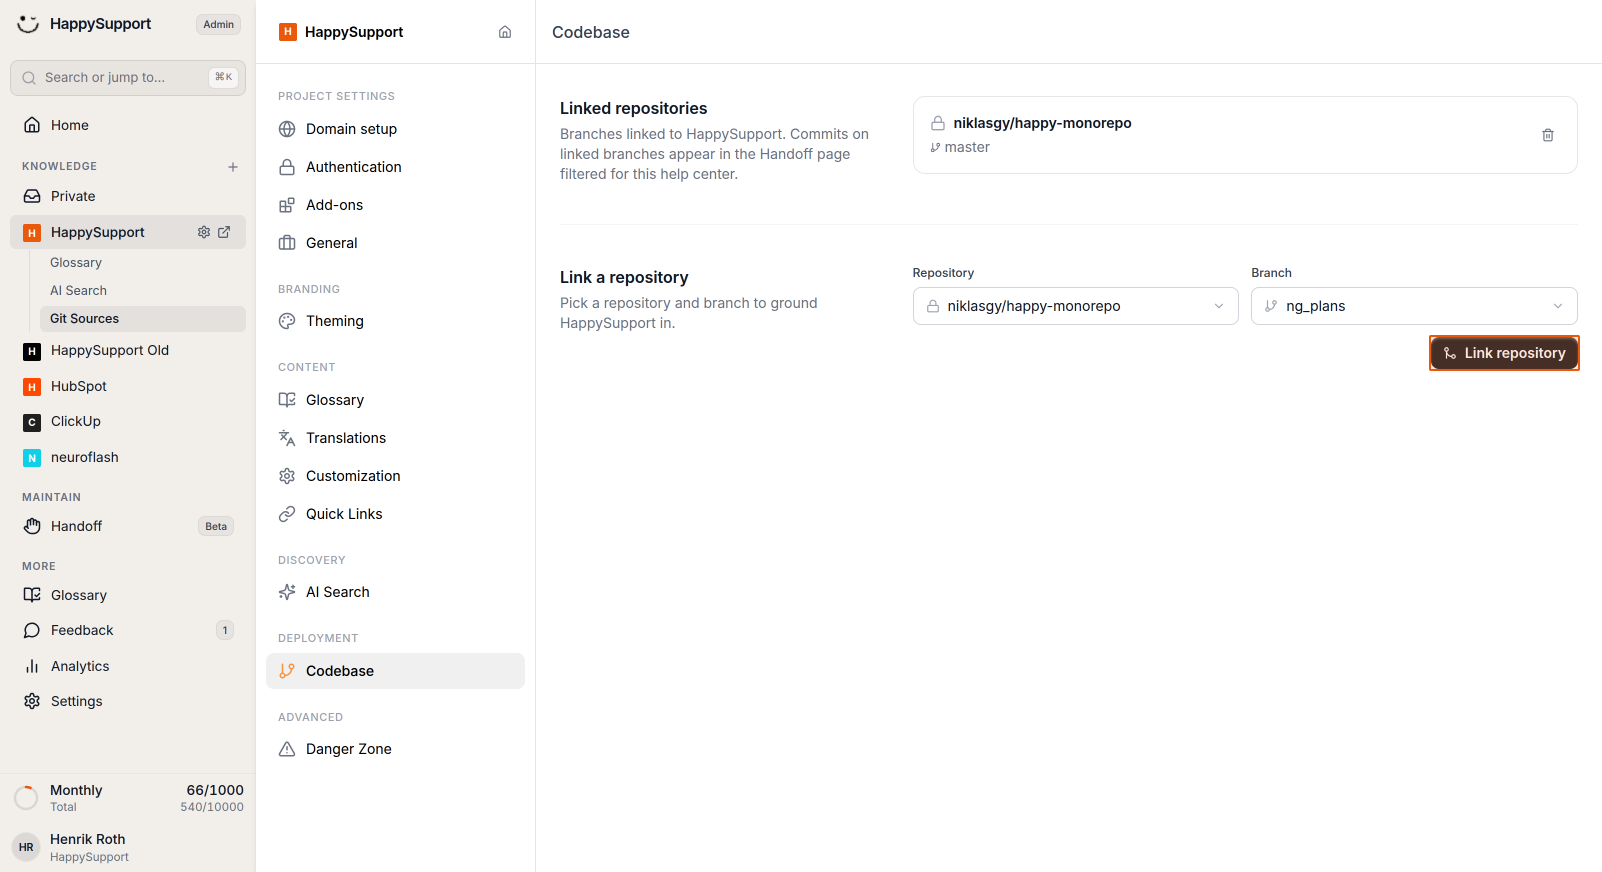Open General project settings
The height and width of the screenshot is (872, 1602).
coord(395,243)
